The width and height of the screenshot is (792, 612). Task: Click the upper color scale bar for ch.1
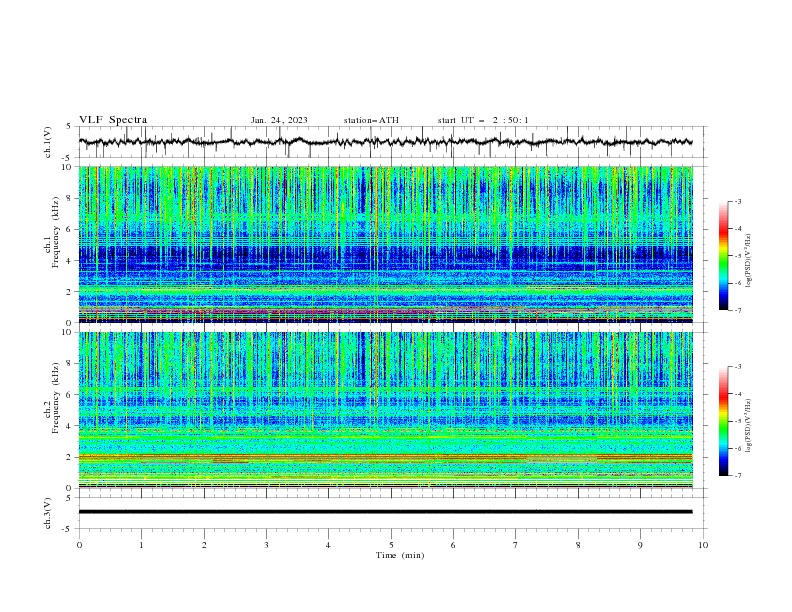(x=723, y=255)
